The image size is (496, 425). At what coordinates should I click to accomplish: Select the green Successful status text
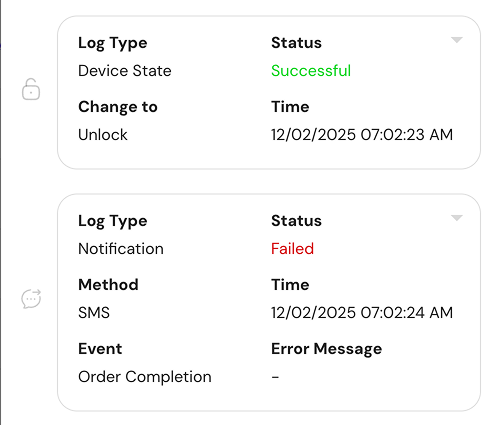tap(311, 71)
